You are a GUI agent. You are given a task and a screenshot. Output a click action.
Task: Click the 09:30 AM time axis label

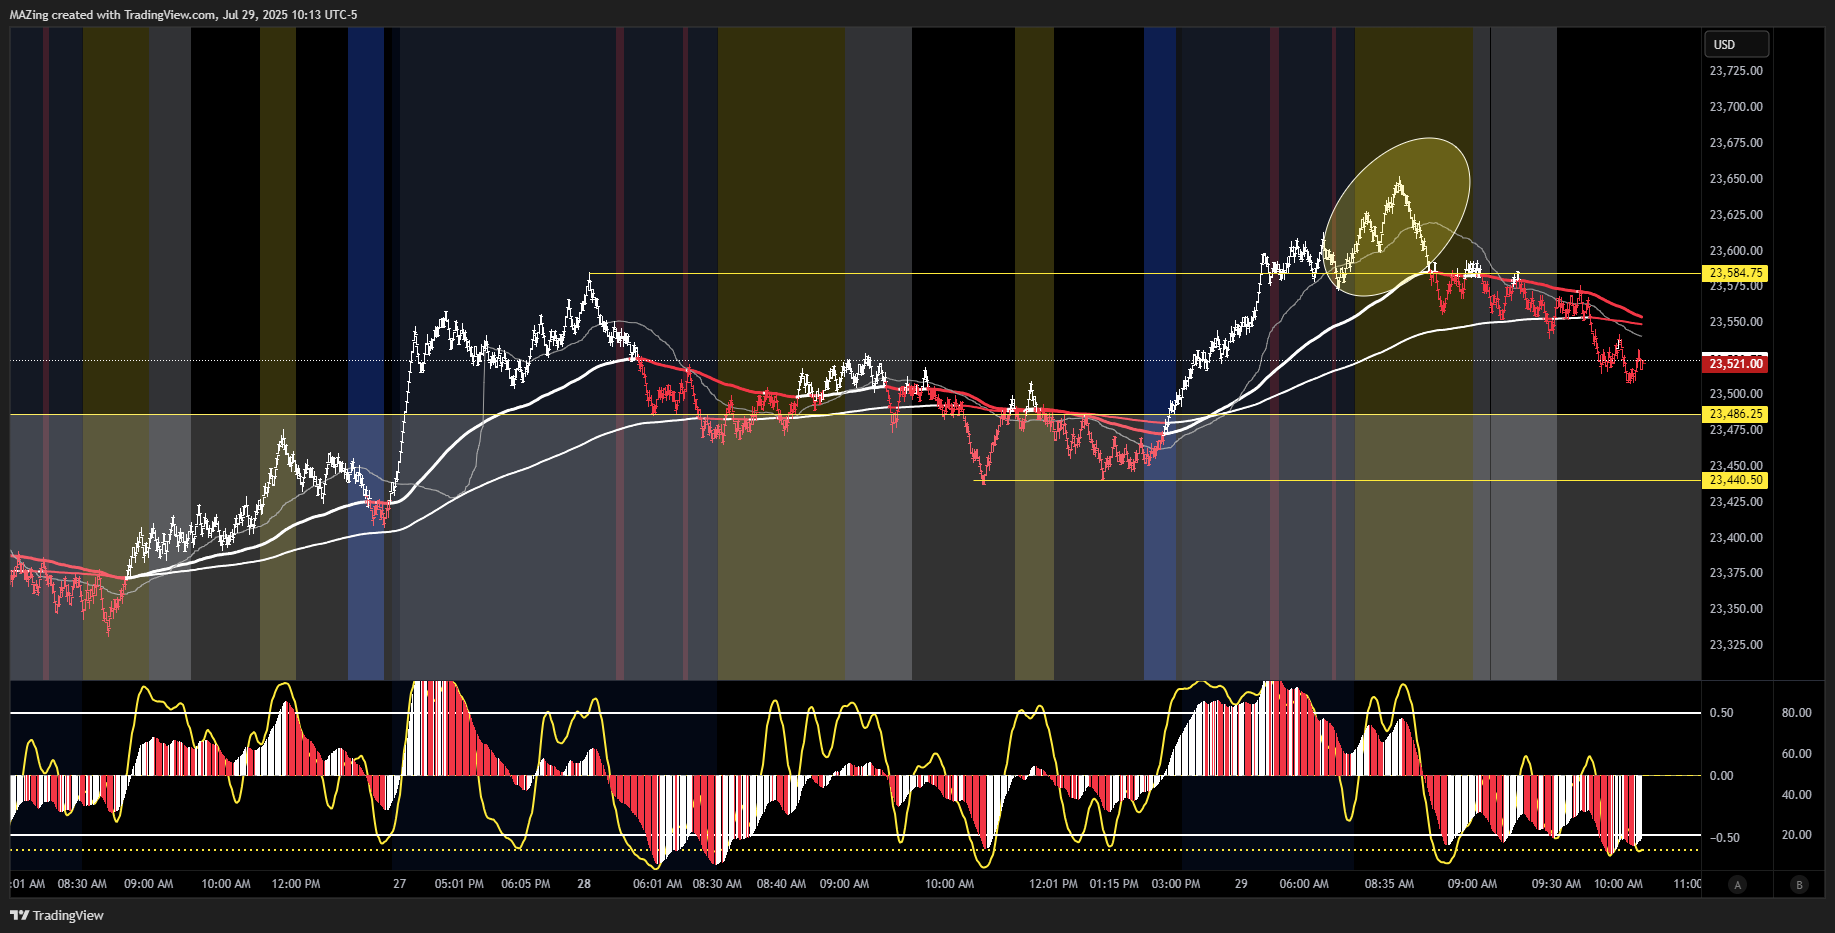1556,884
